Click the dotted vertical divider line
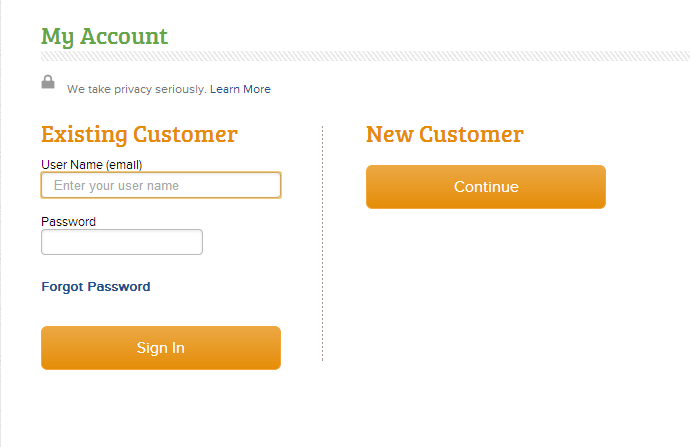The height and width of the screenshot is (447, 690). point(323,243)
